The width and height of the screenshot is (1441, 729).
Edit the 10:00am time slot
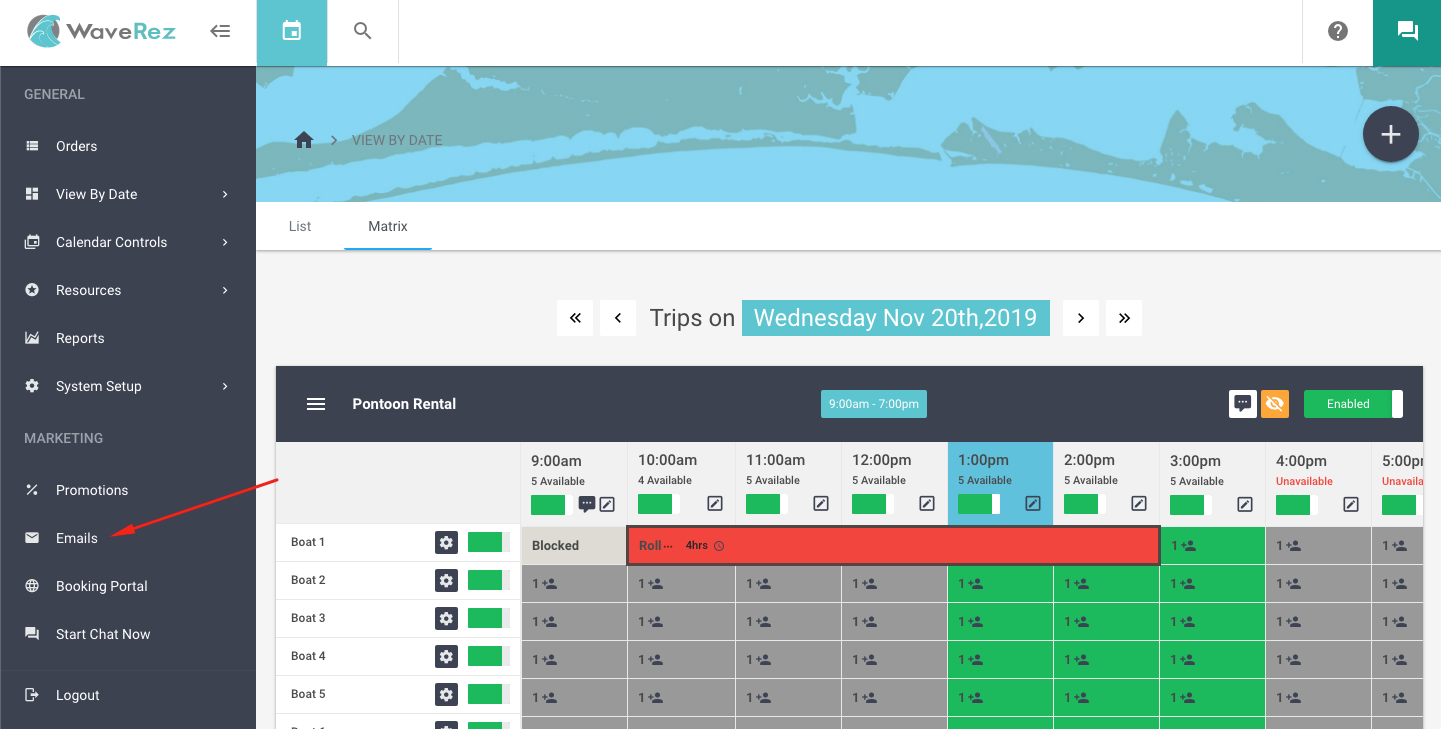[715, 504]
